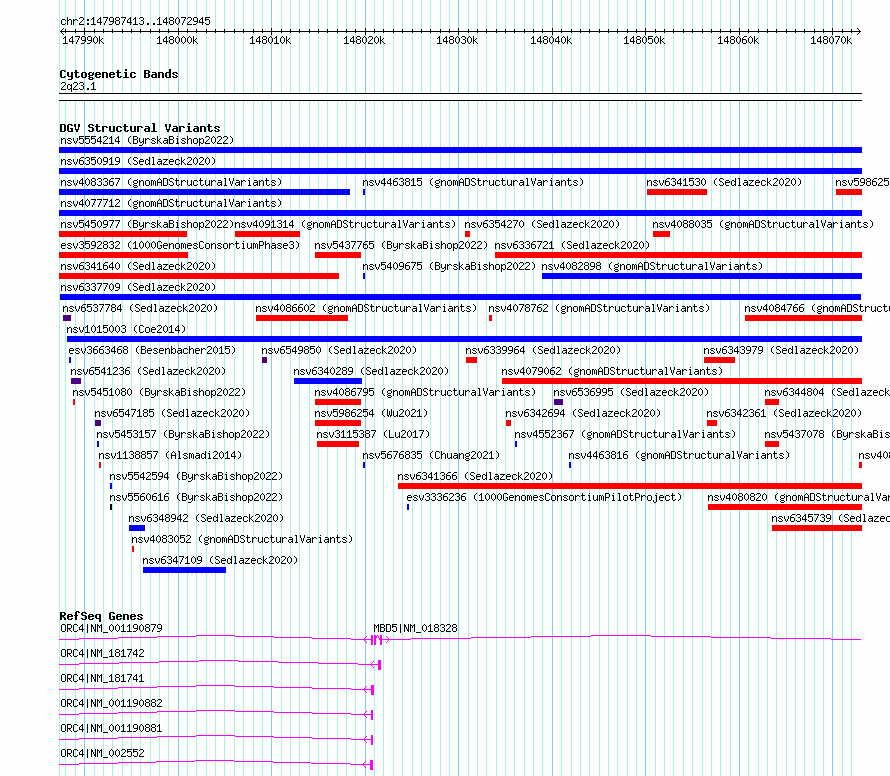The width and height of the screenshot is (890, 776).
Task: Click the blue nsv6340289 variant bar
Action: (328, 381)
